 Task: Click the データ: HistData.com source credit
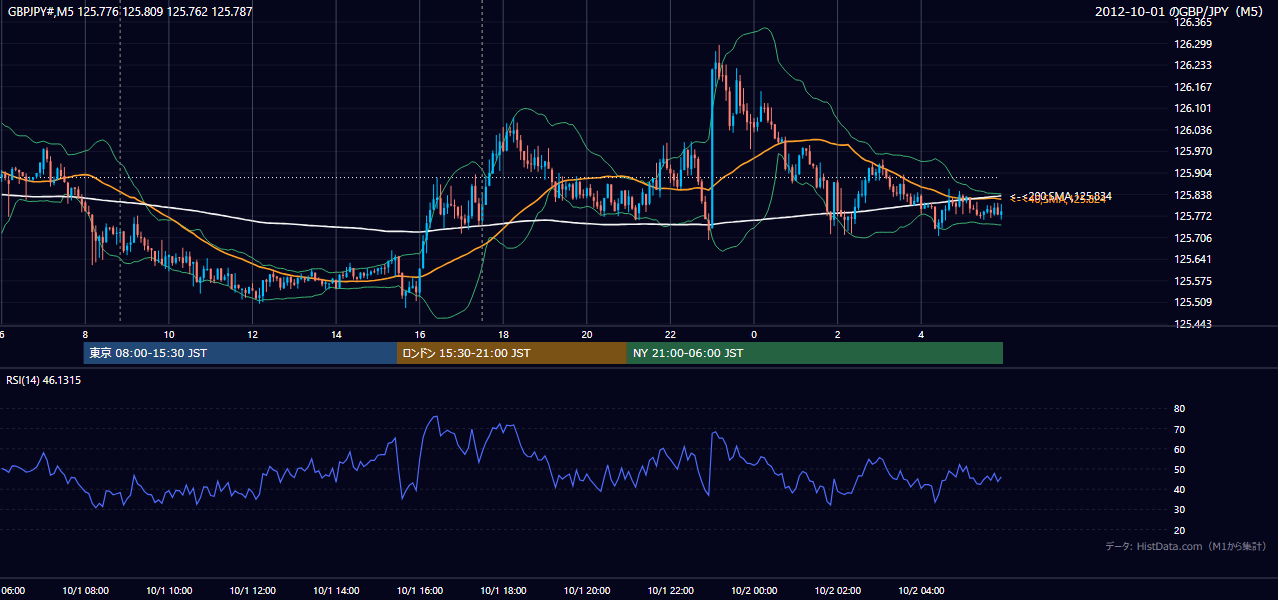(x=1186, y=547)
